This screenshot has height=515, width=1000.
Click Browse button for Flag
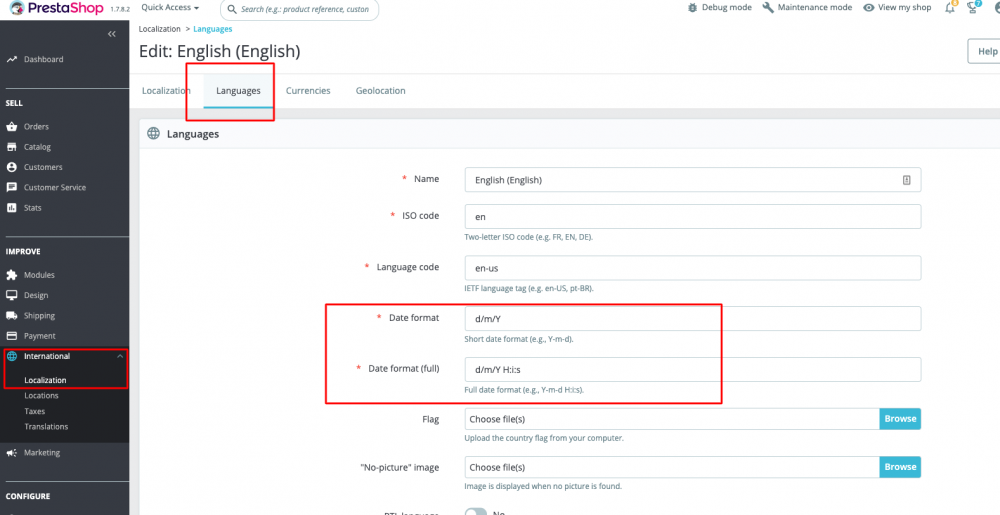pyautogui.click(x=900, y=419)
